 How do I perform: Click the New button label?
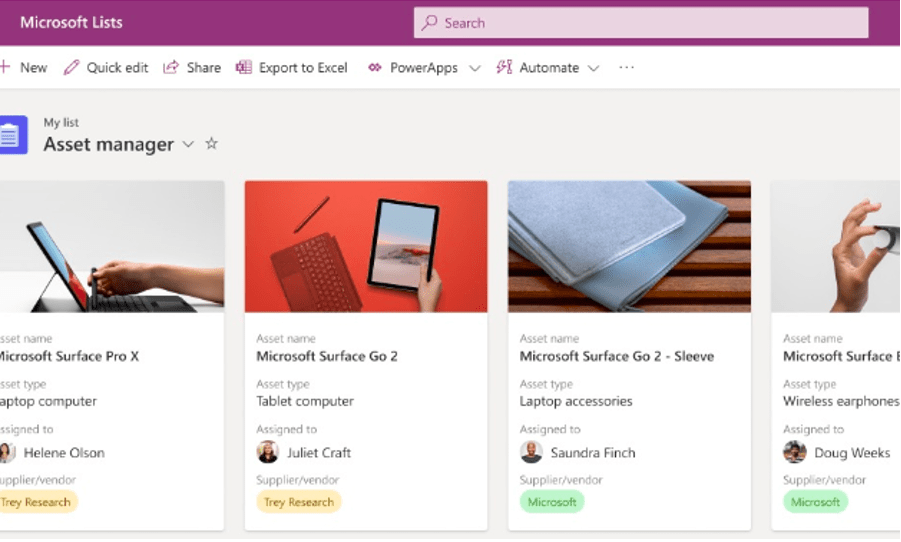tap(33, 68)
